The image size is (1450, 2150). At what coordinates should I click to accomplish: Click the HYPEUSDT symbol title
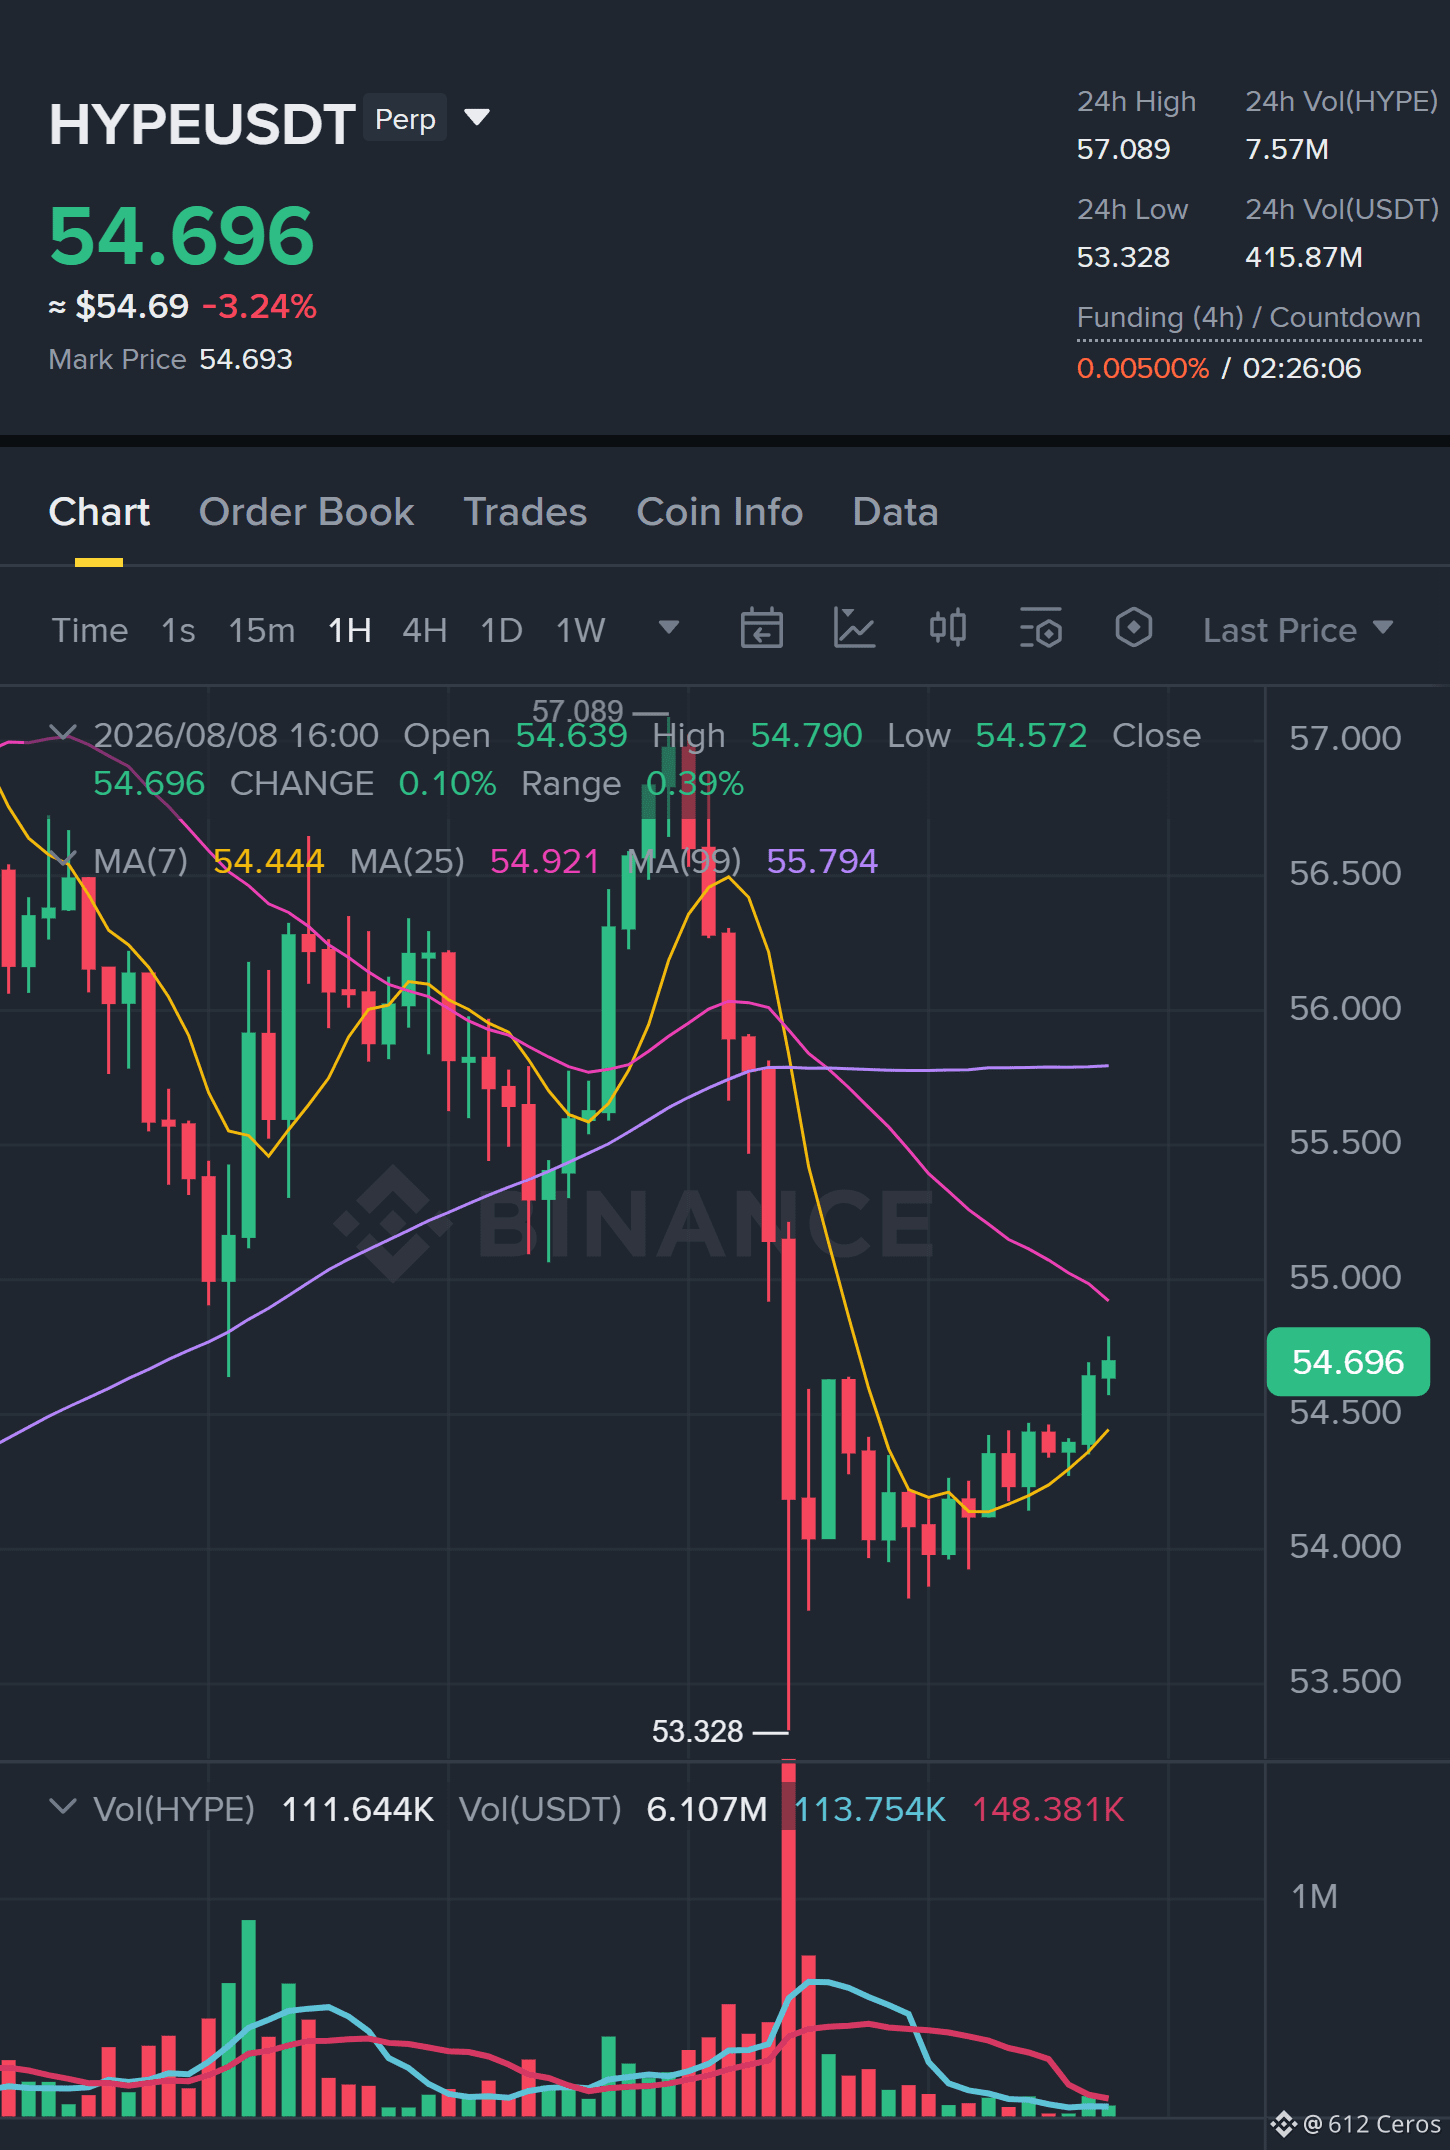pyautogui.click(x=202, y=124)
